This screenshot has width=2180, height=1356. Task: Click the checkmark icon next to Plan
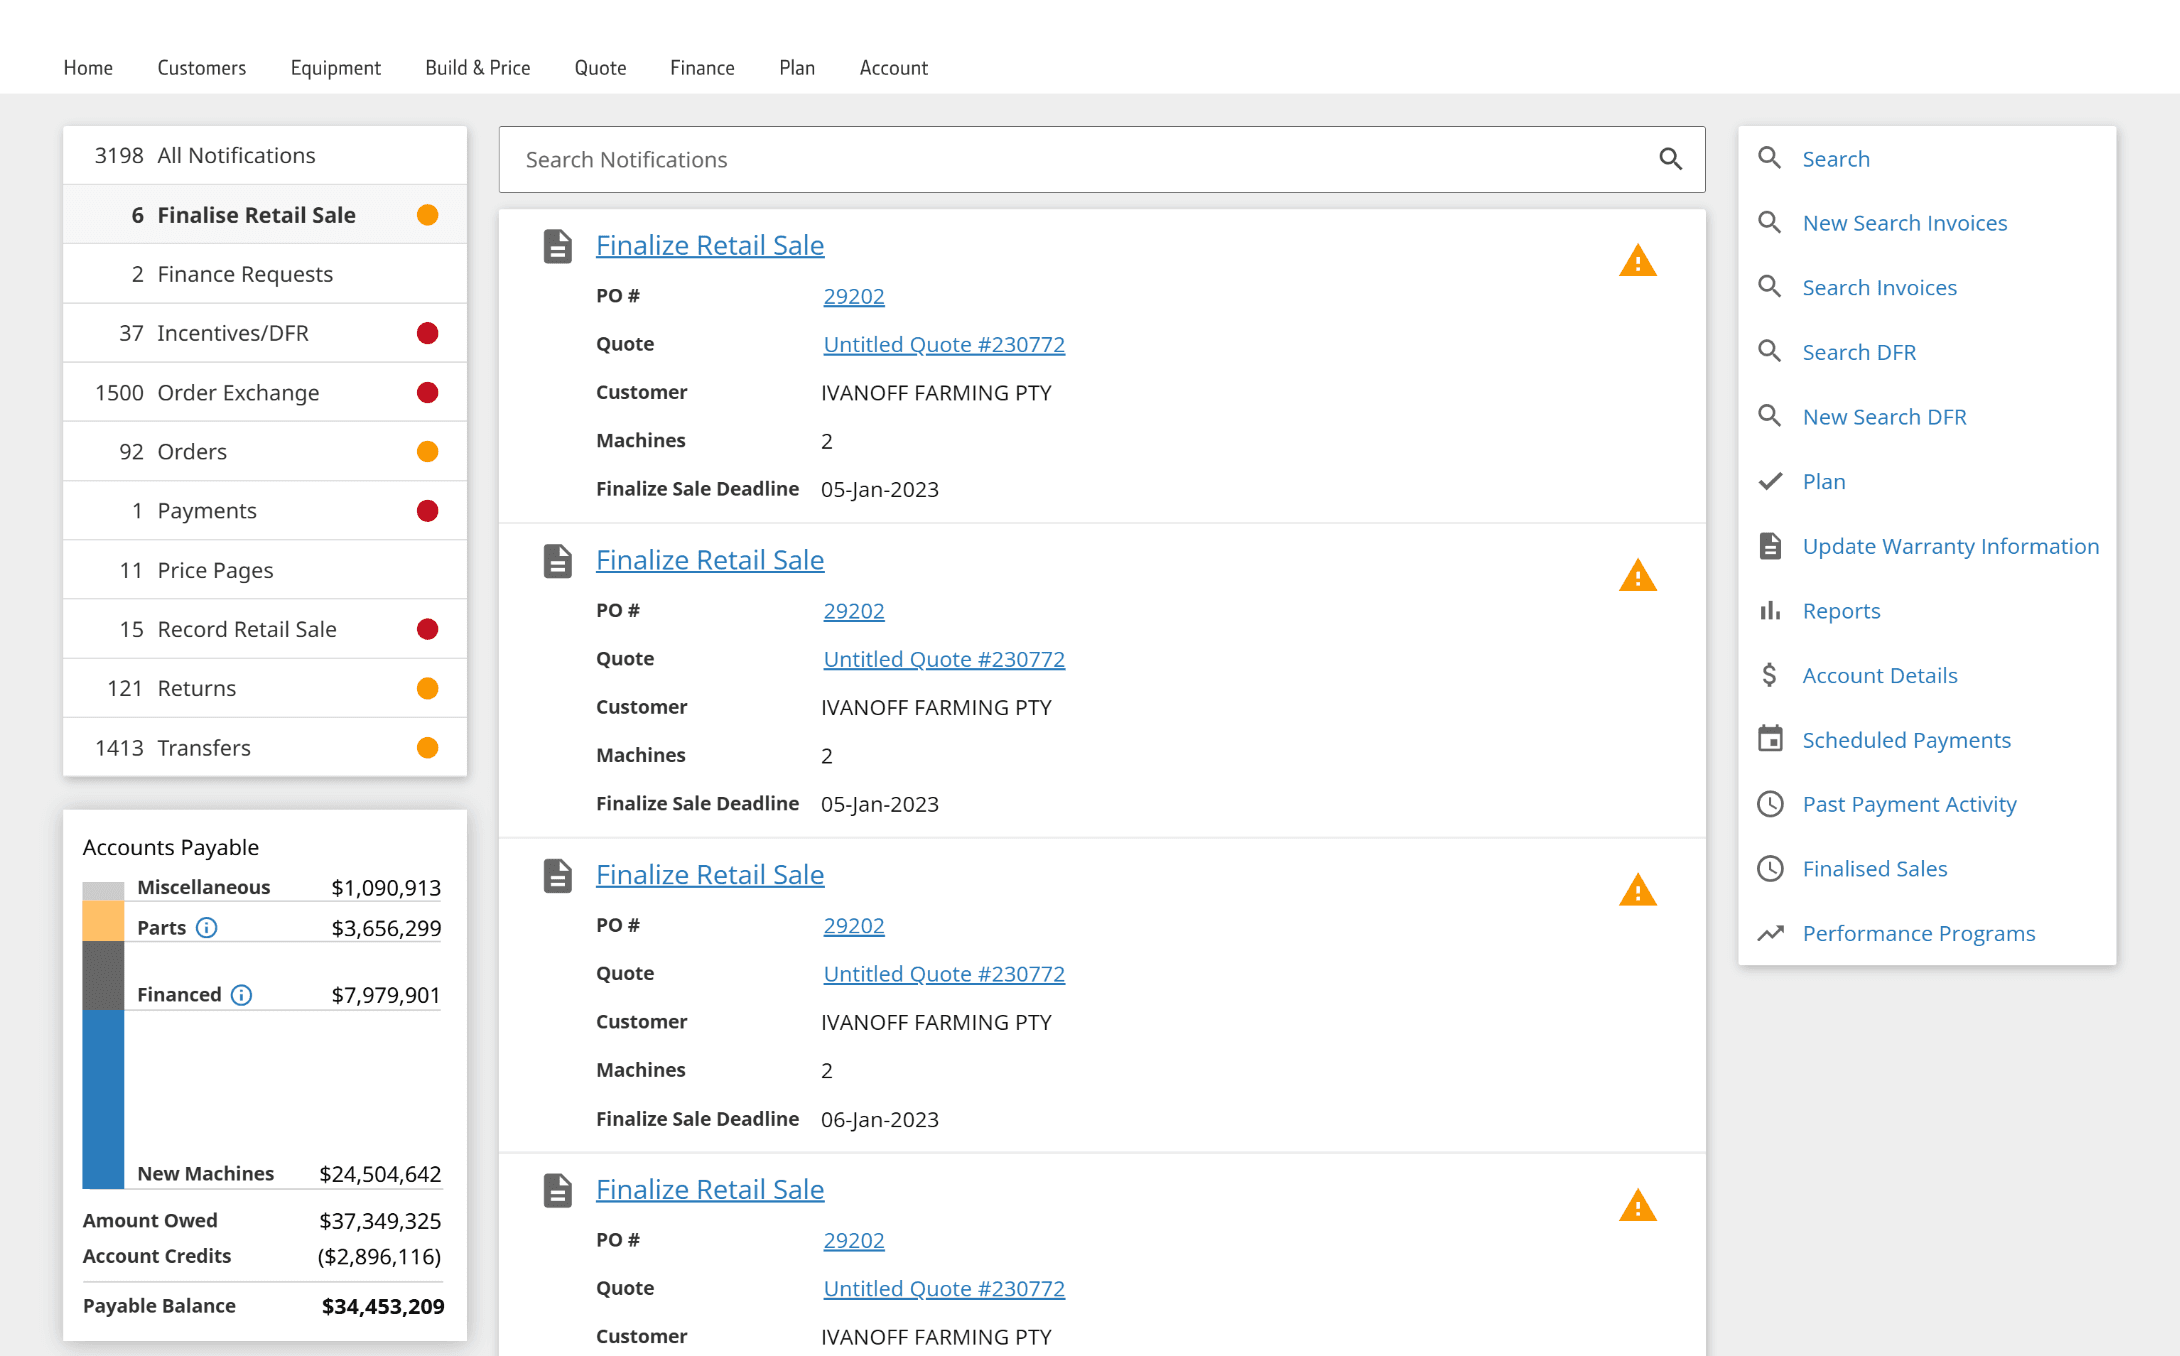(x=1770, y=481)
